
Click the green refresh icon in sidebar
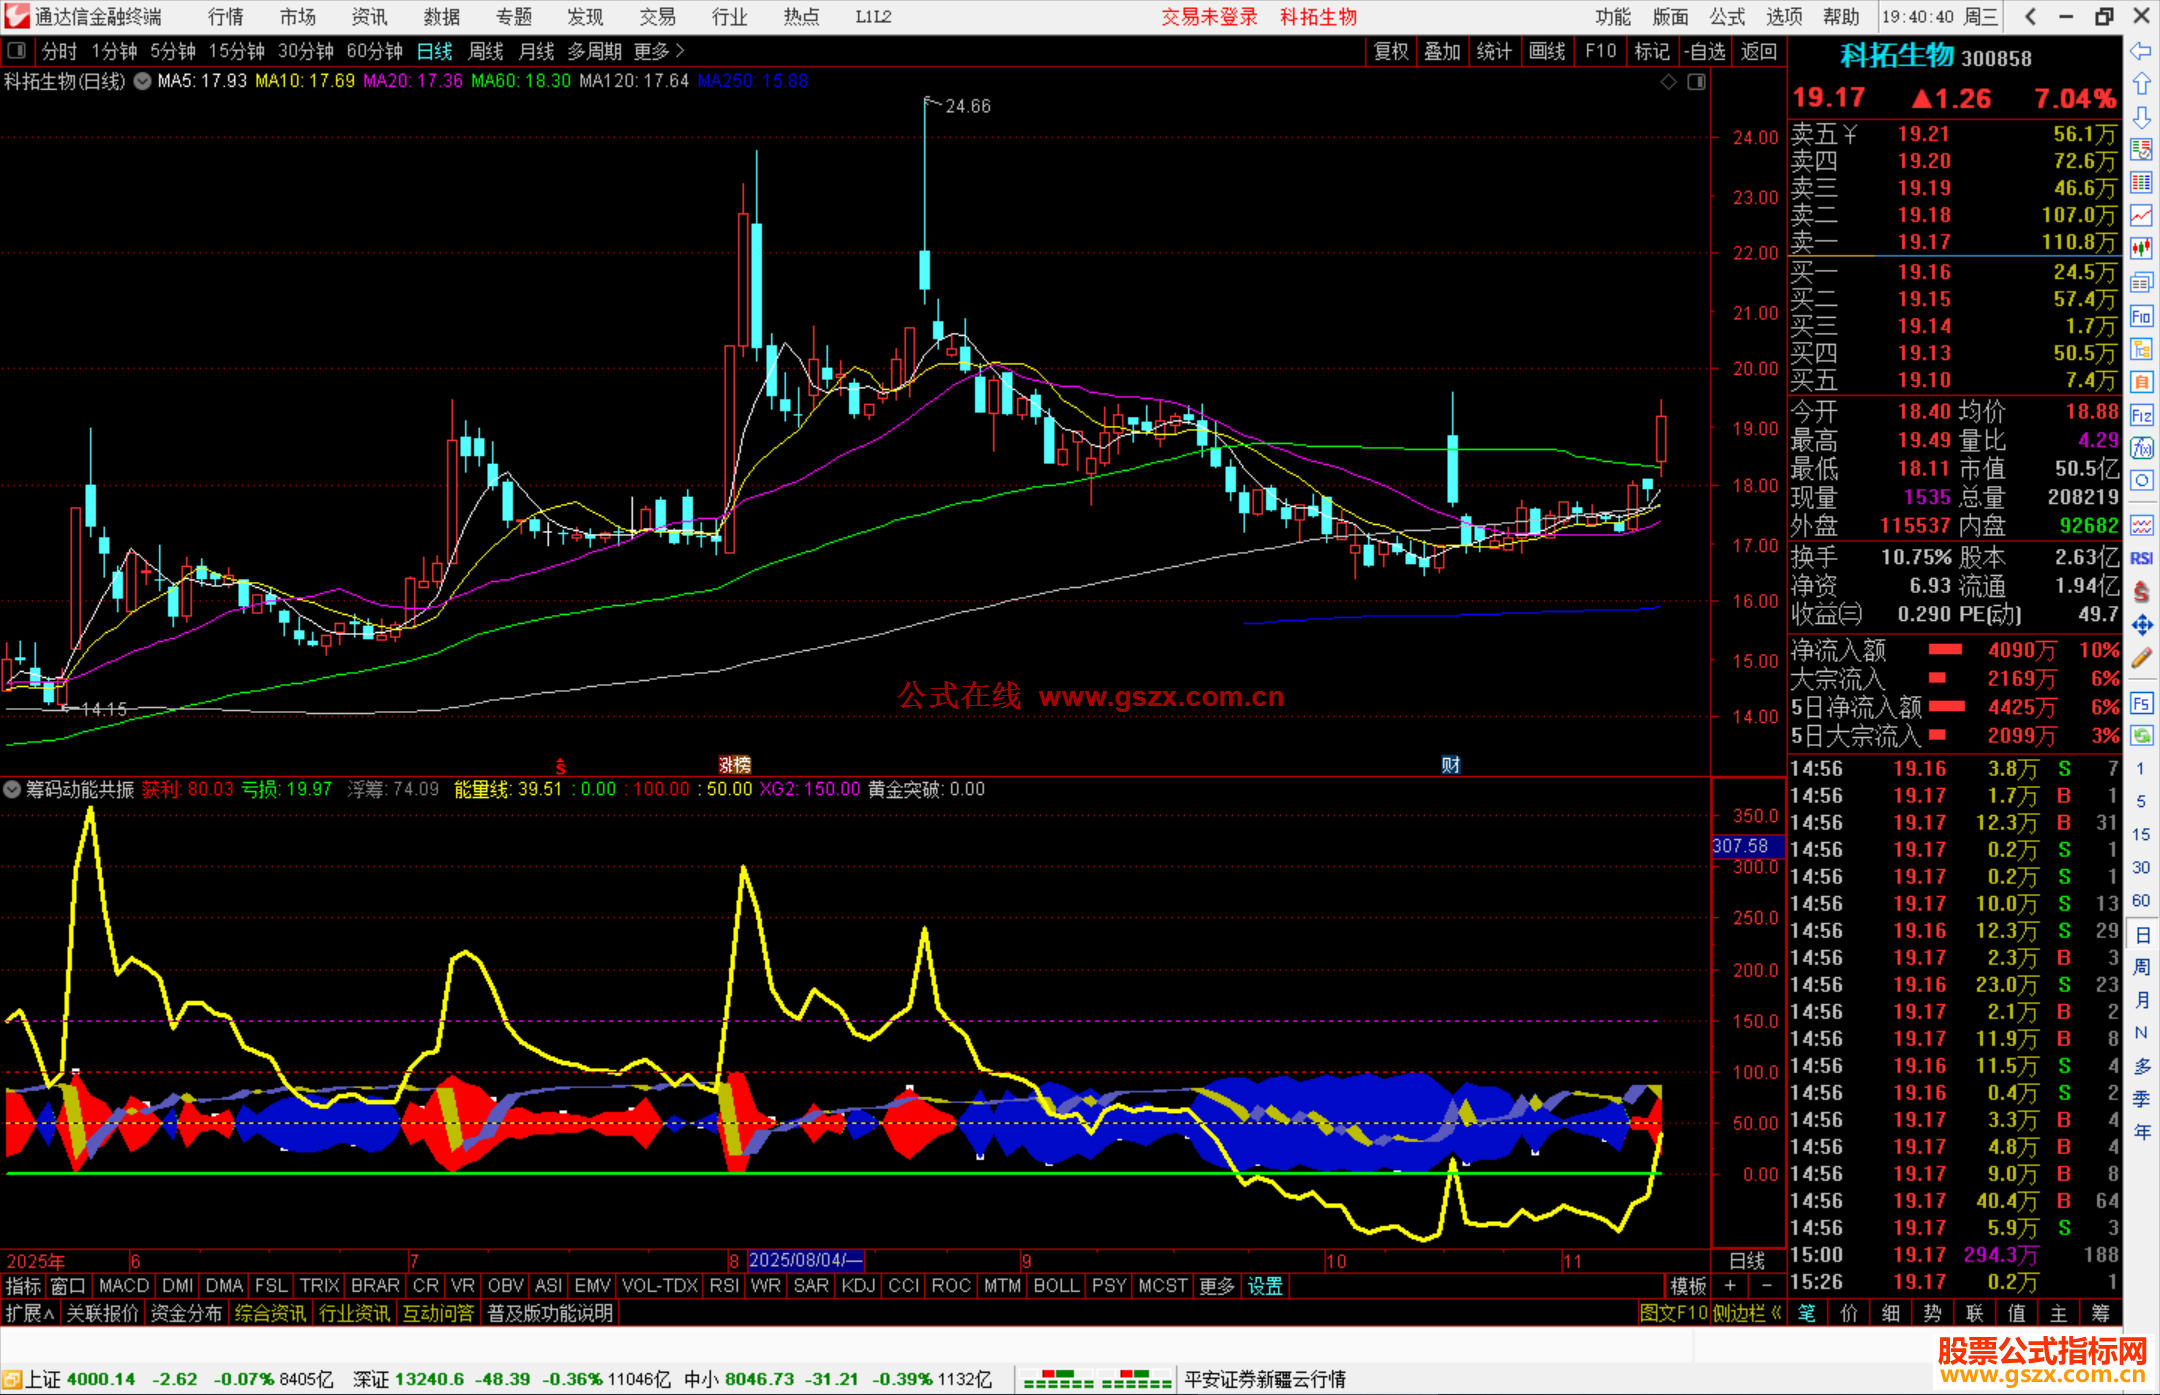[2141, 736]
